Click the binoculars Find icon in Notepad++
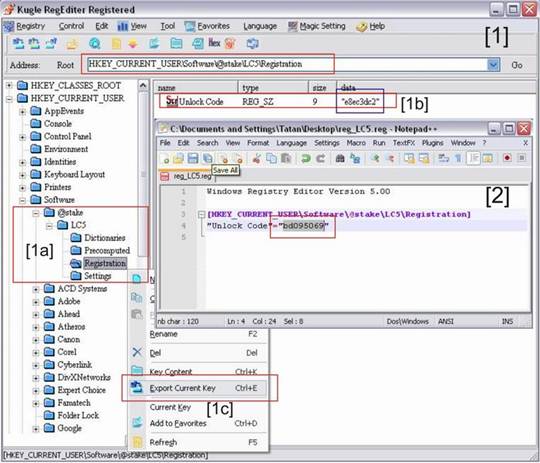540x463 pixels. tap(340, 158)
